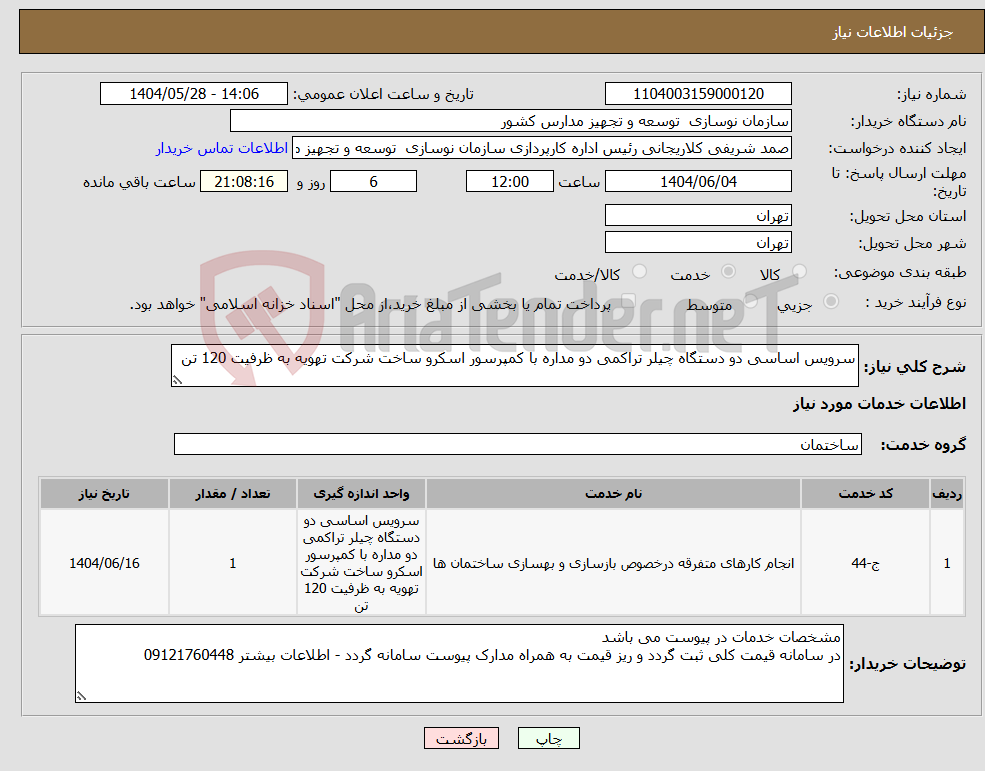Open the اطلاعات تماس خریدار link
Viewport: 985px width, 771px height.
(222, 148)
